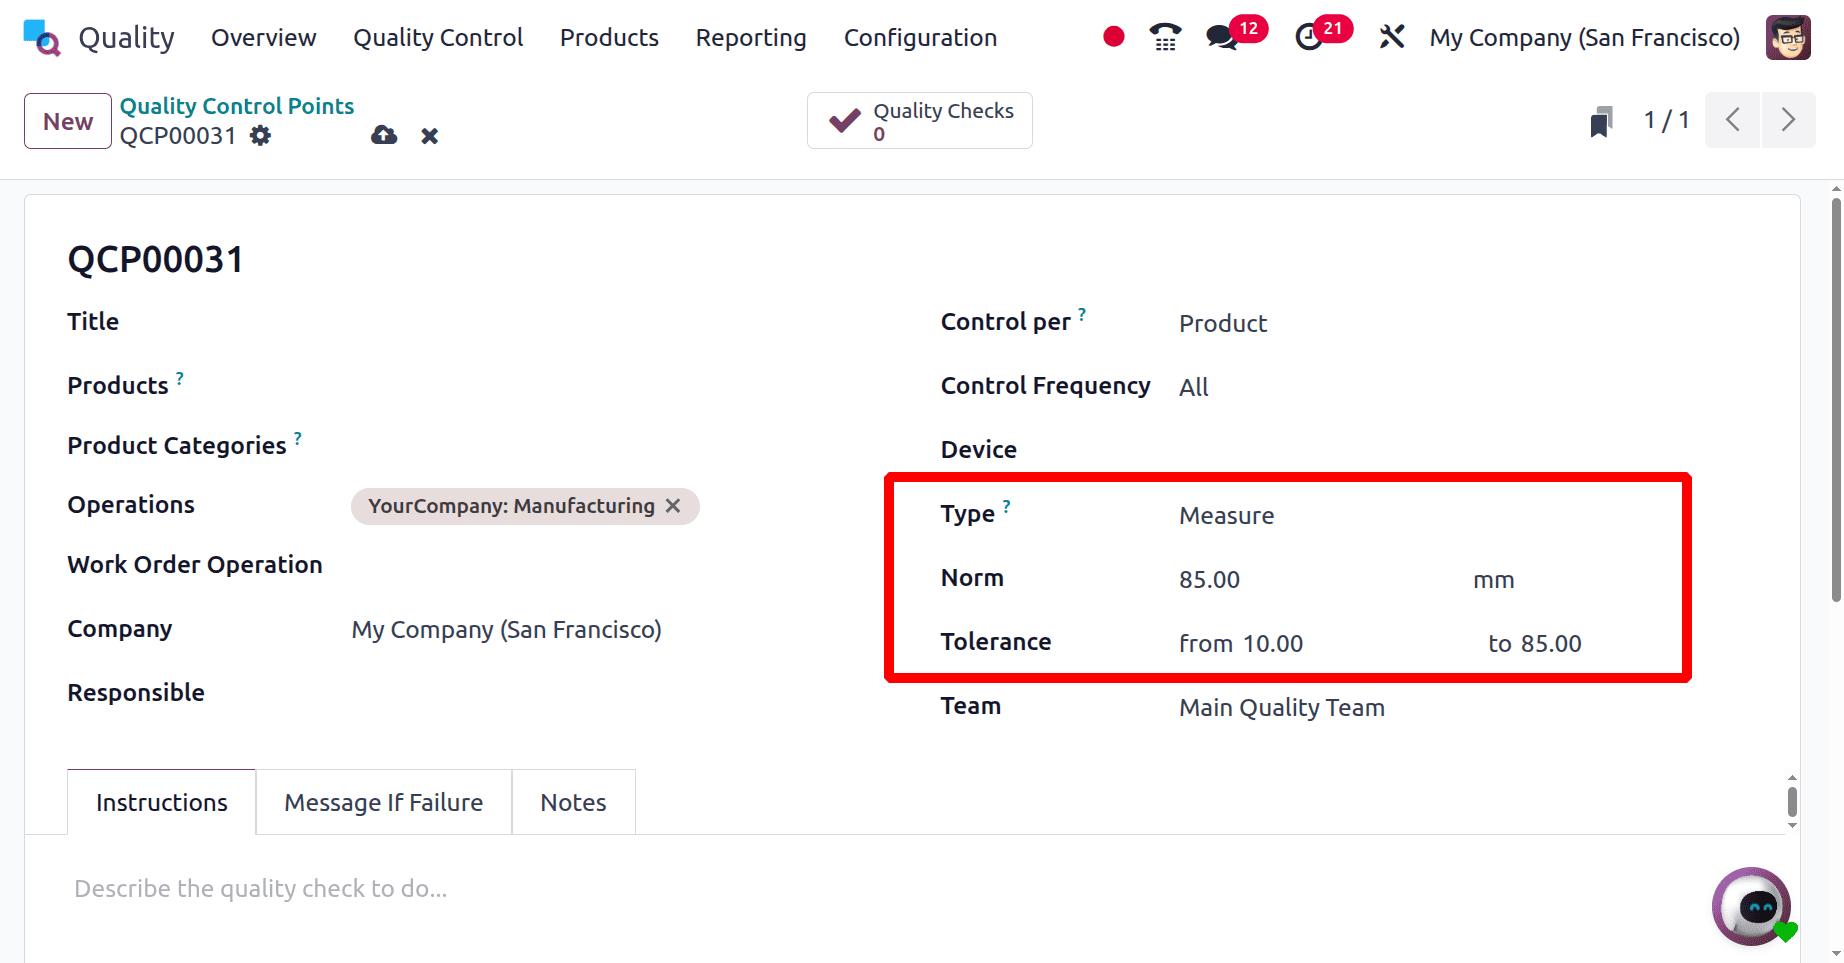Click the red recording indicator dot

(1112, 36)
